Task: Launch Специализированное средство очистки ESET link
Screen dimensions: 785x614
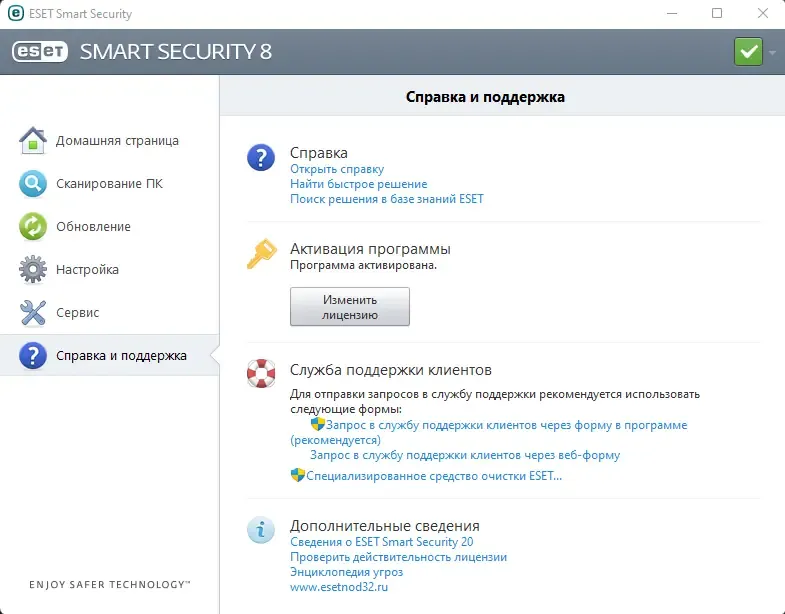Action: tap(434, 476)
